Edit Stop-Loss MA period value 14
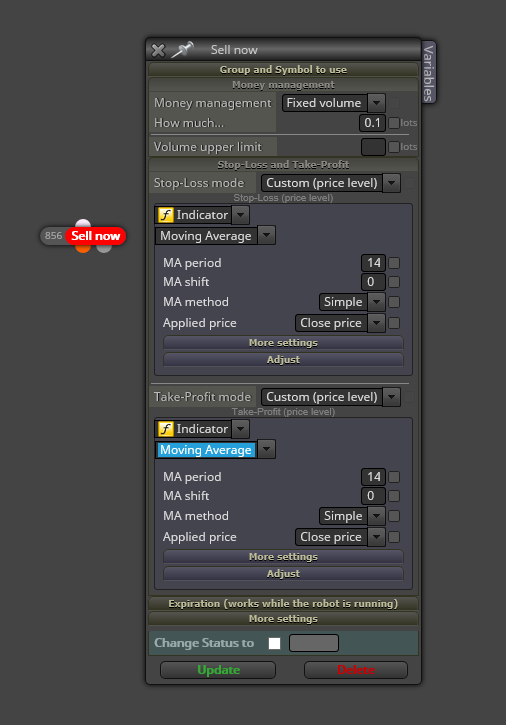The image size is (506, 725). (x=373, y=263)
